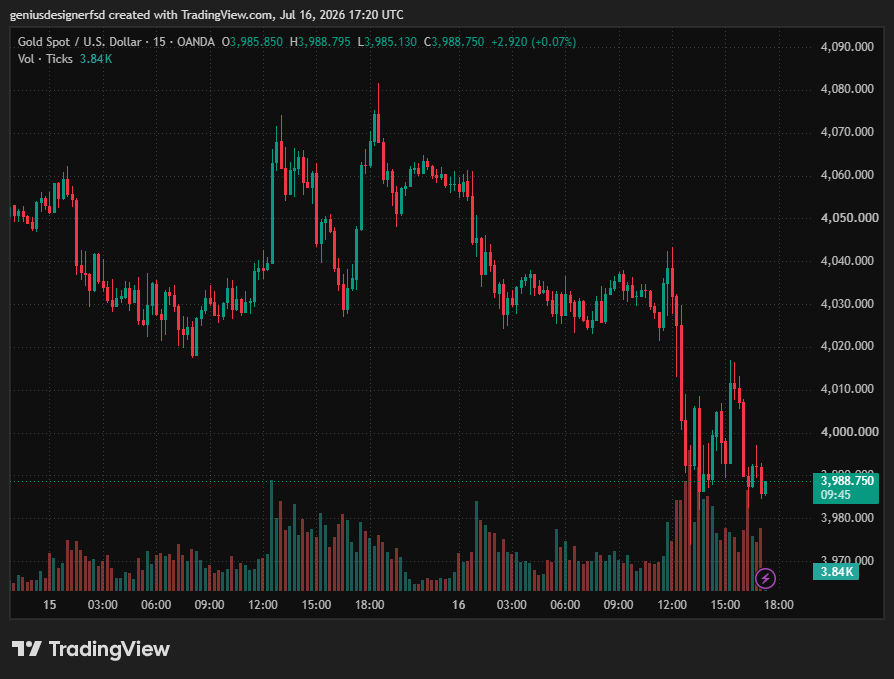This screenshot has width=894, height=679.
Task: Click the "3.84K" value beside Vol · Ticks
Action: click(x=96, y=59)
